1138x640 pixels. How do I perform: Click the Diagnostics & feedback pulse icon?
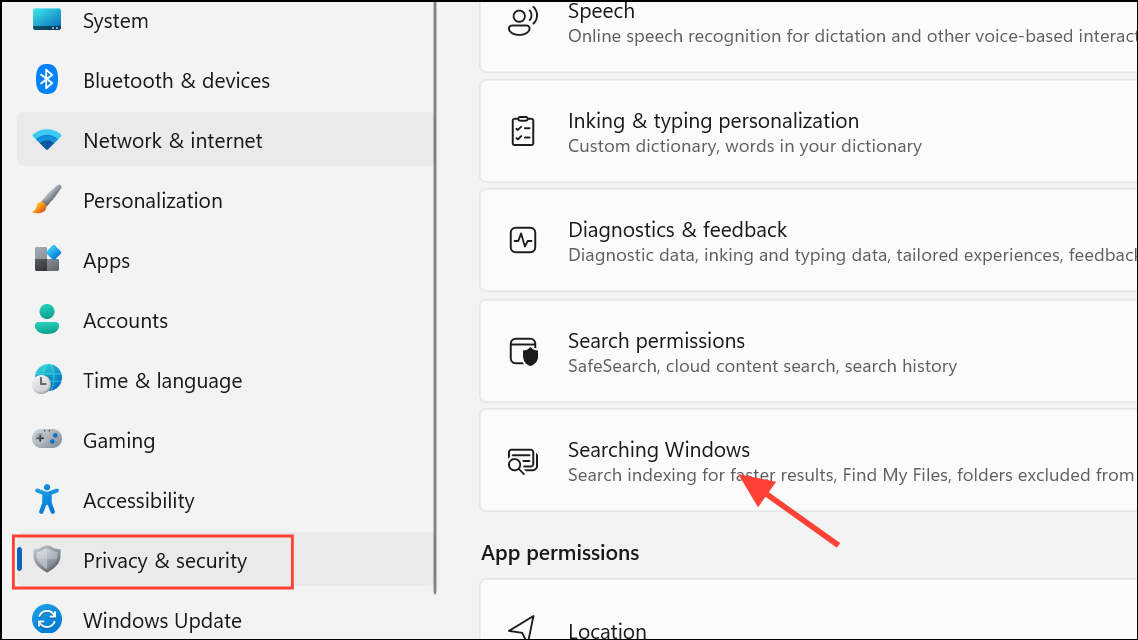522,240
